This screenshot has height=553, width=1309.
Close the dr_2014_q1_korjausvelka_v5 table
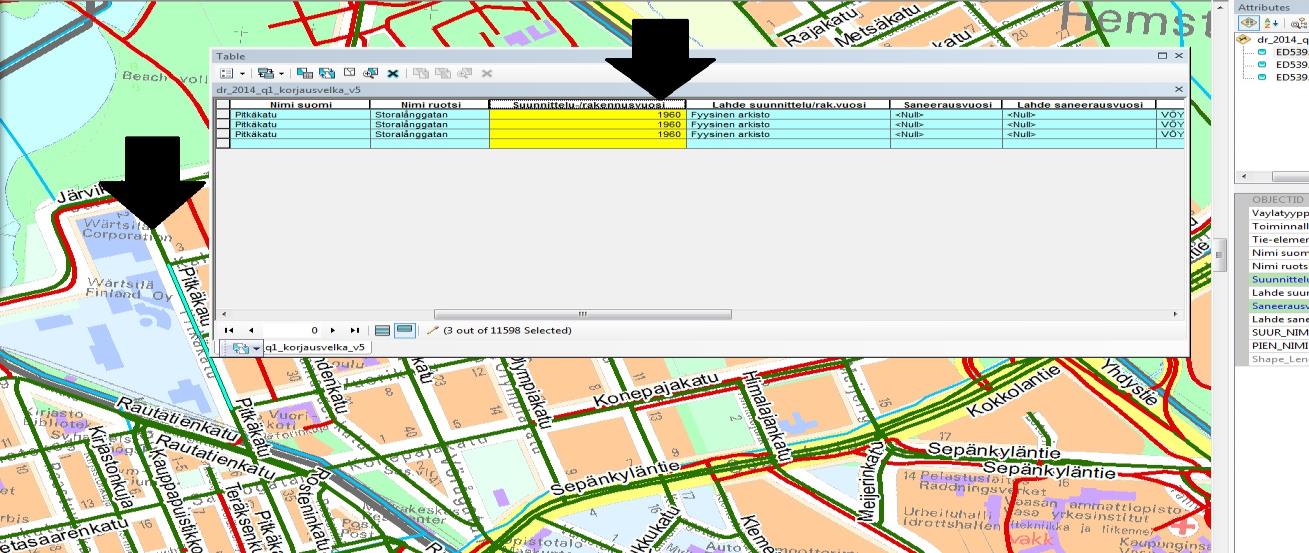tap(1179, 89)
